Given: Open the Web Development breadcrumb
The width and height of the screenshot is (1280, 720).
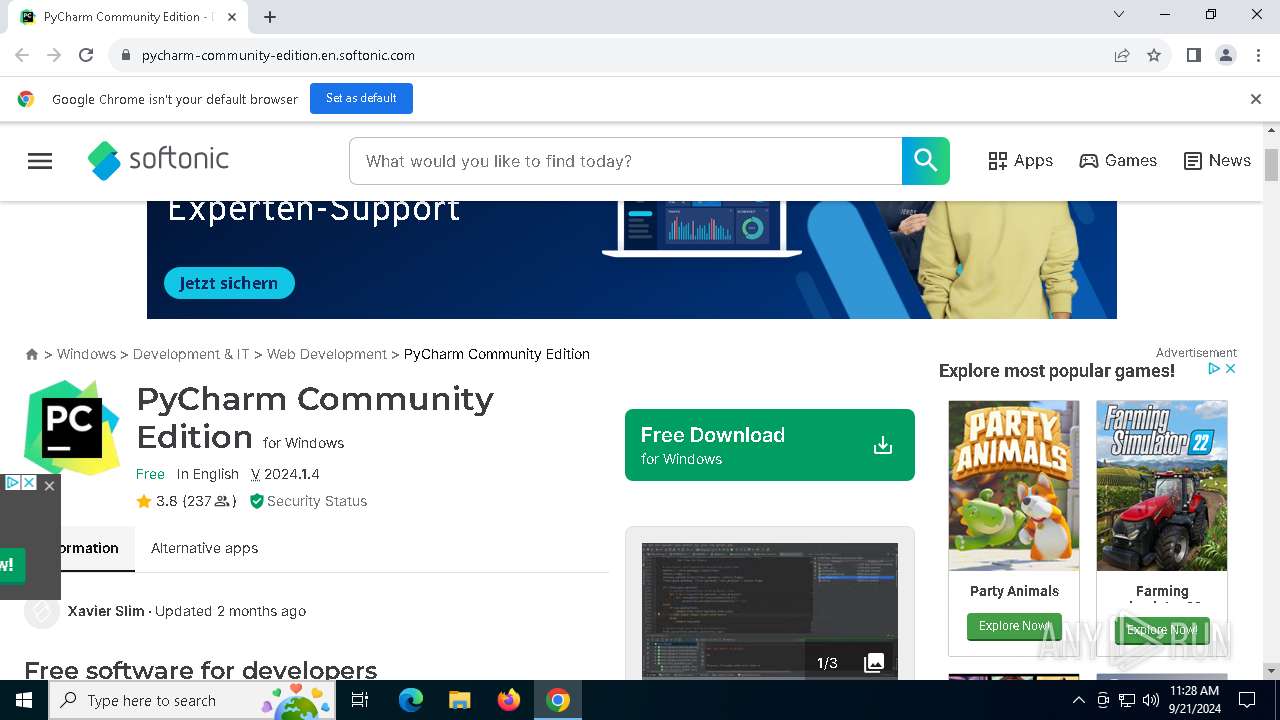Looking at the screenshot, I should (326, 354).
